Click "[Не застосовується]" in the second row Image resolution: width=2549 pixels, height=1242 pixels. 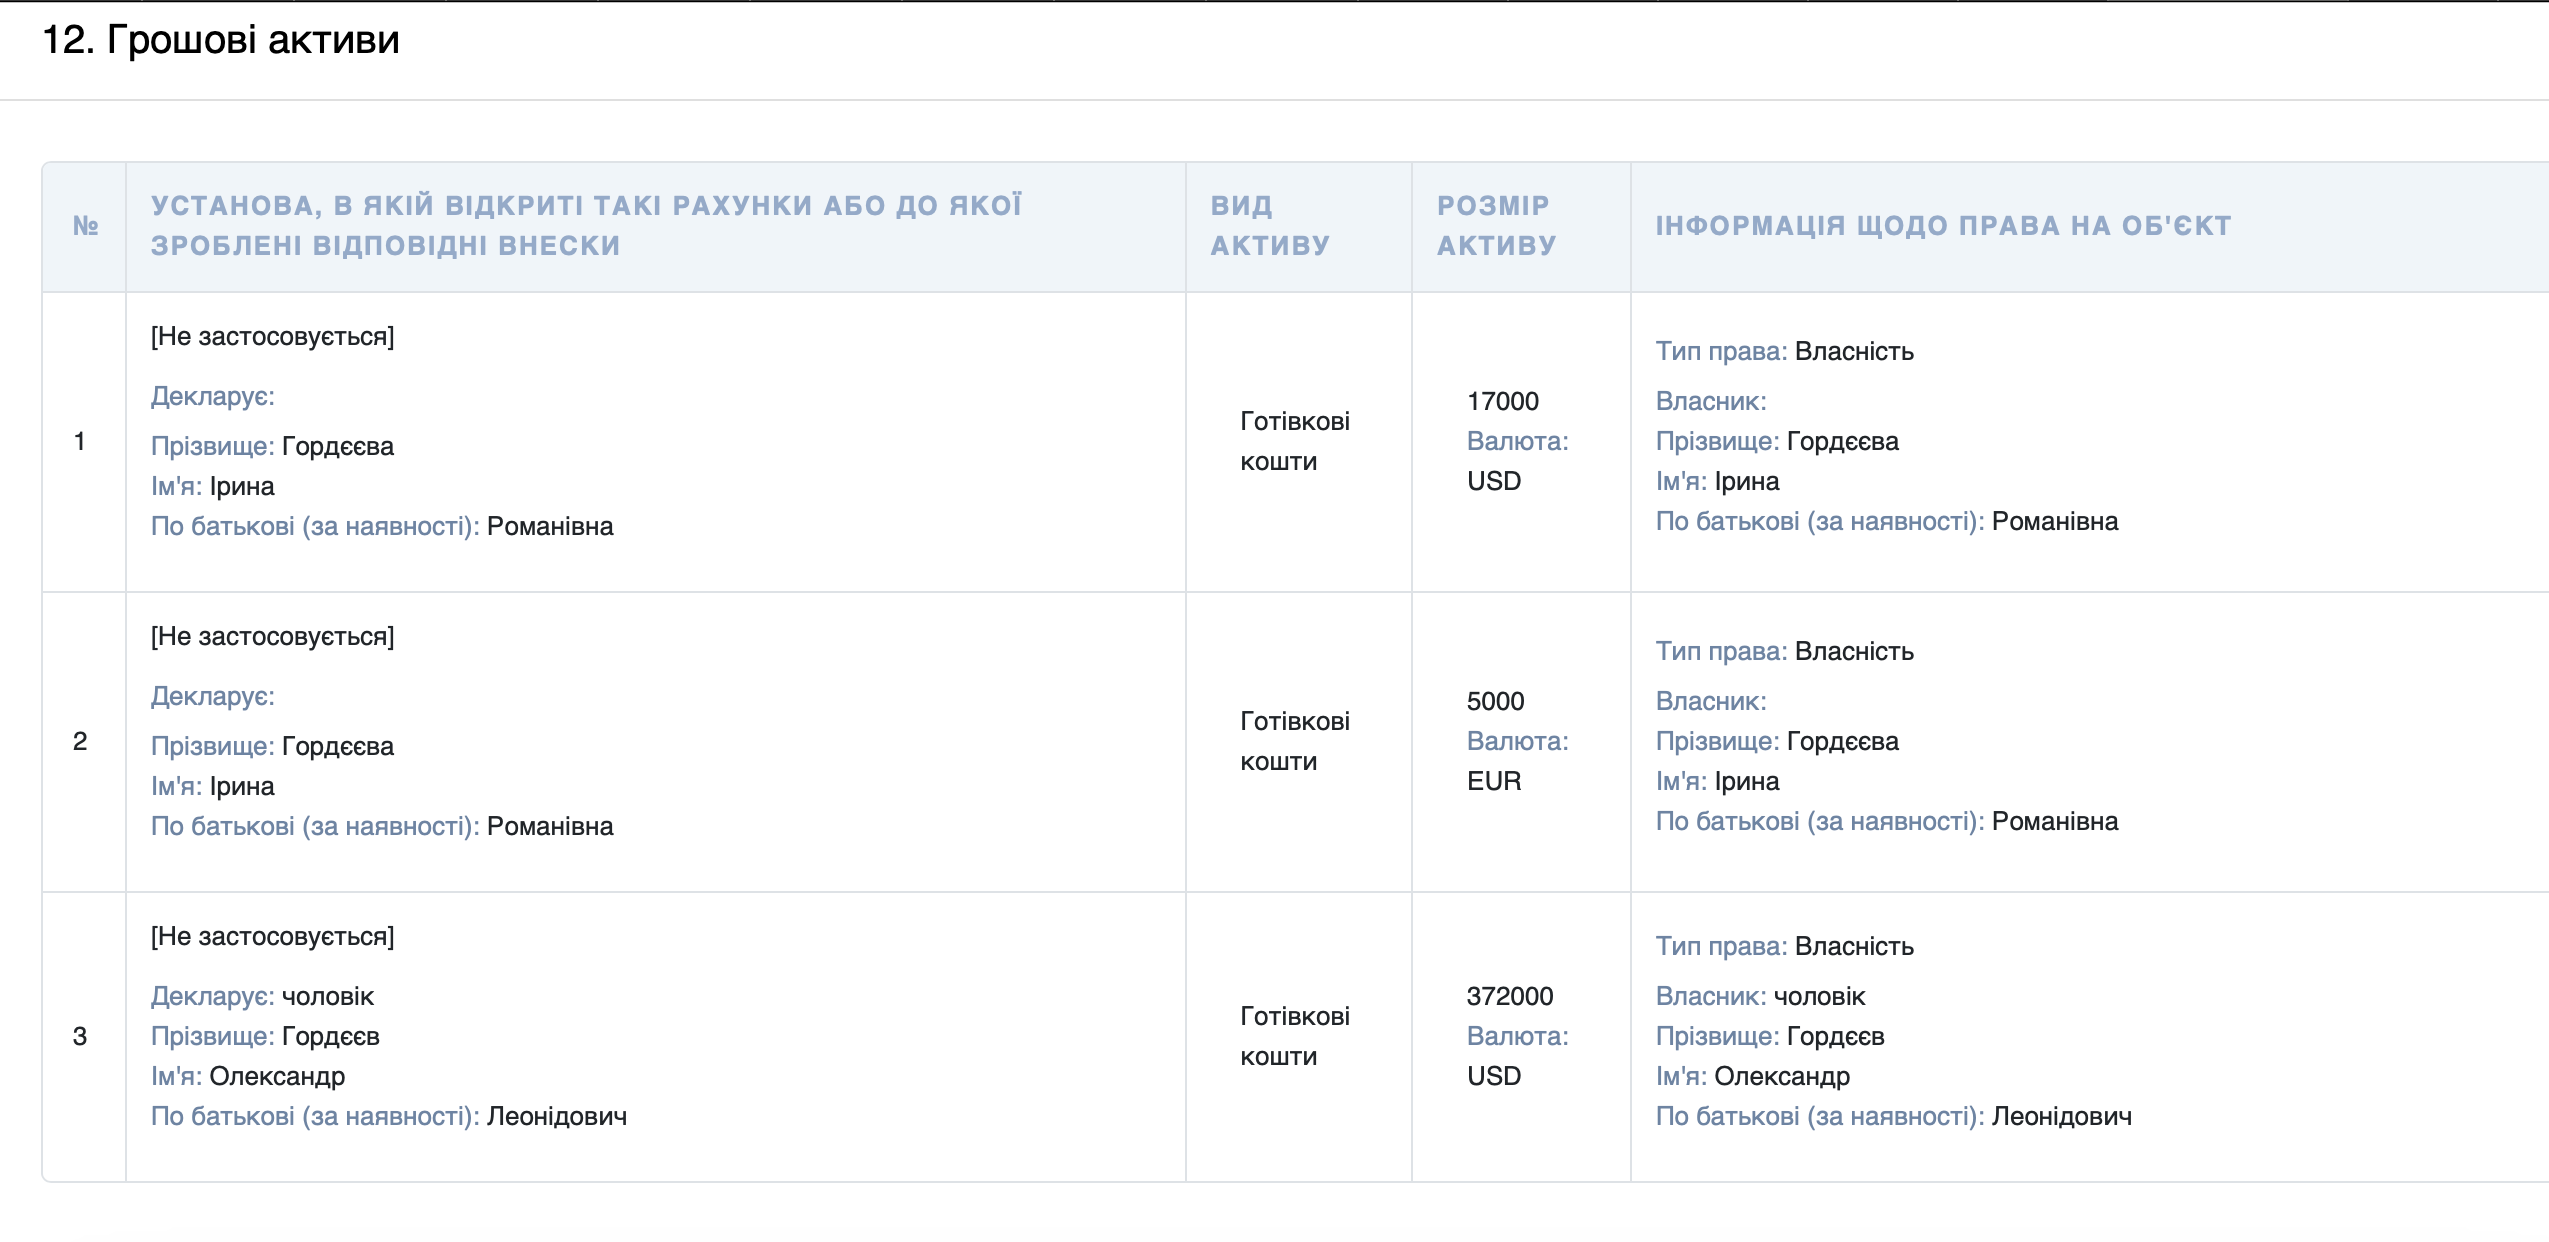272,637
